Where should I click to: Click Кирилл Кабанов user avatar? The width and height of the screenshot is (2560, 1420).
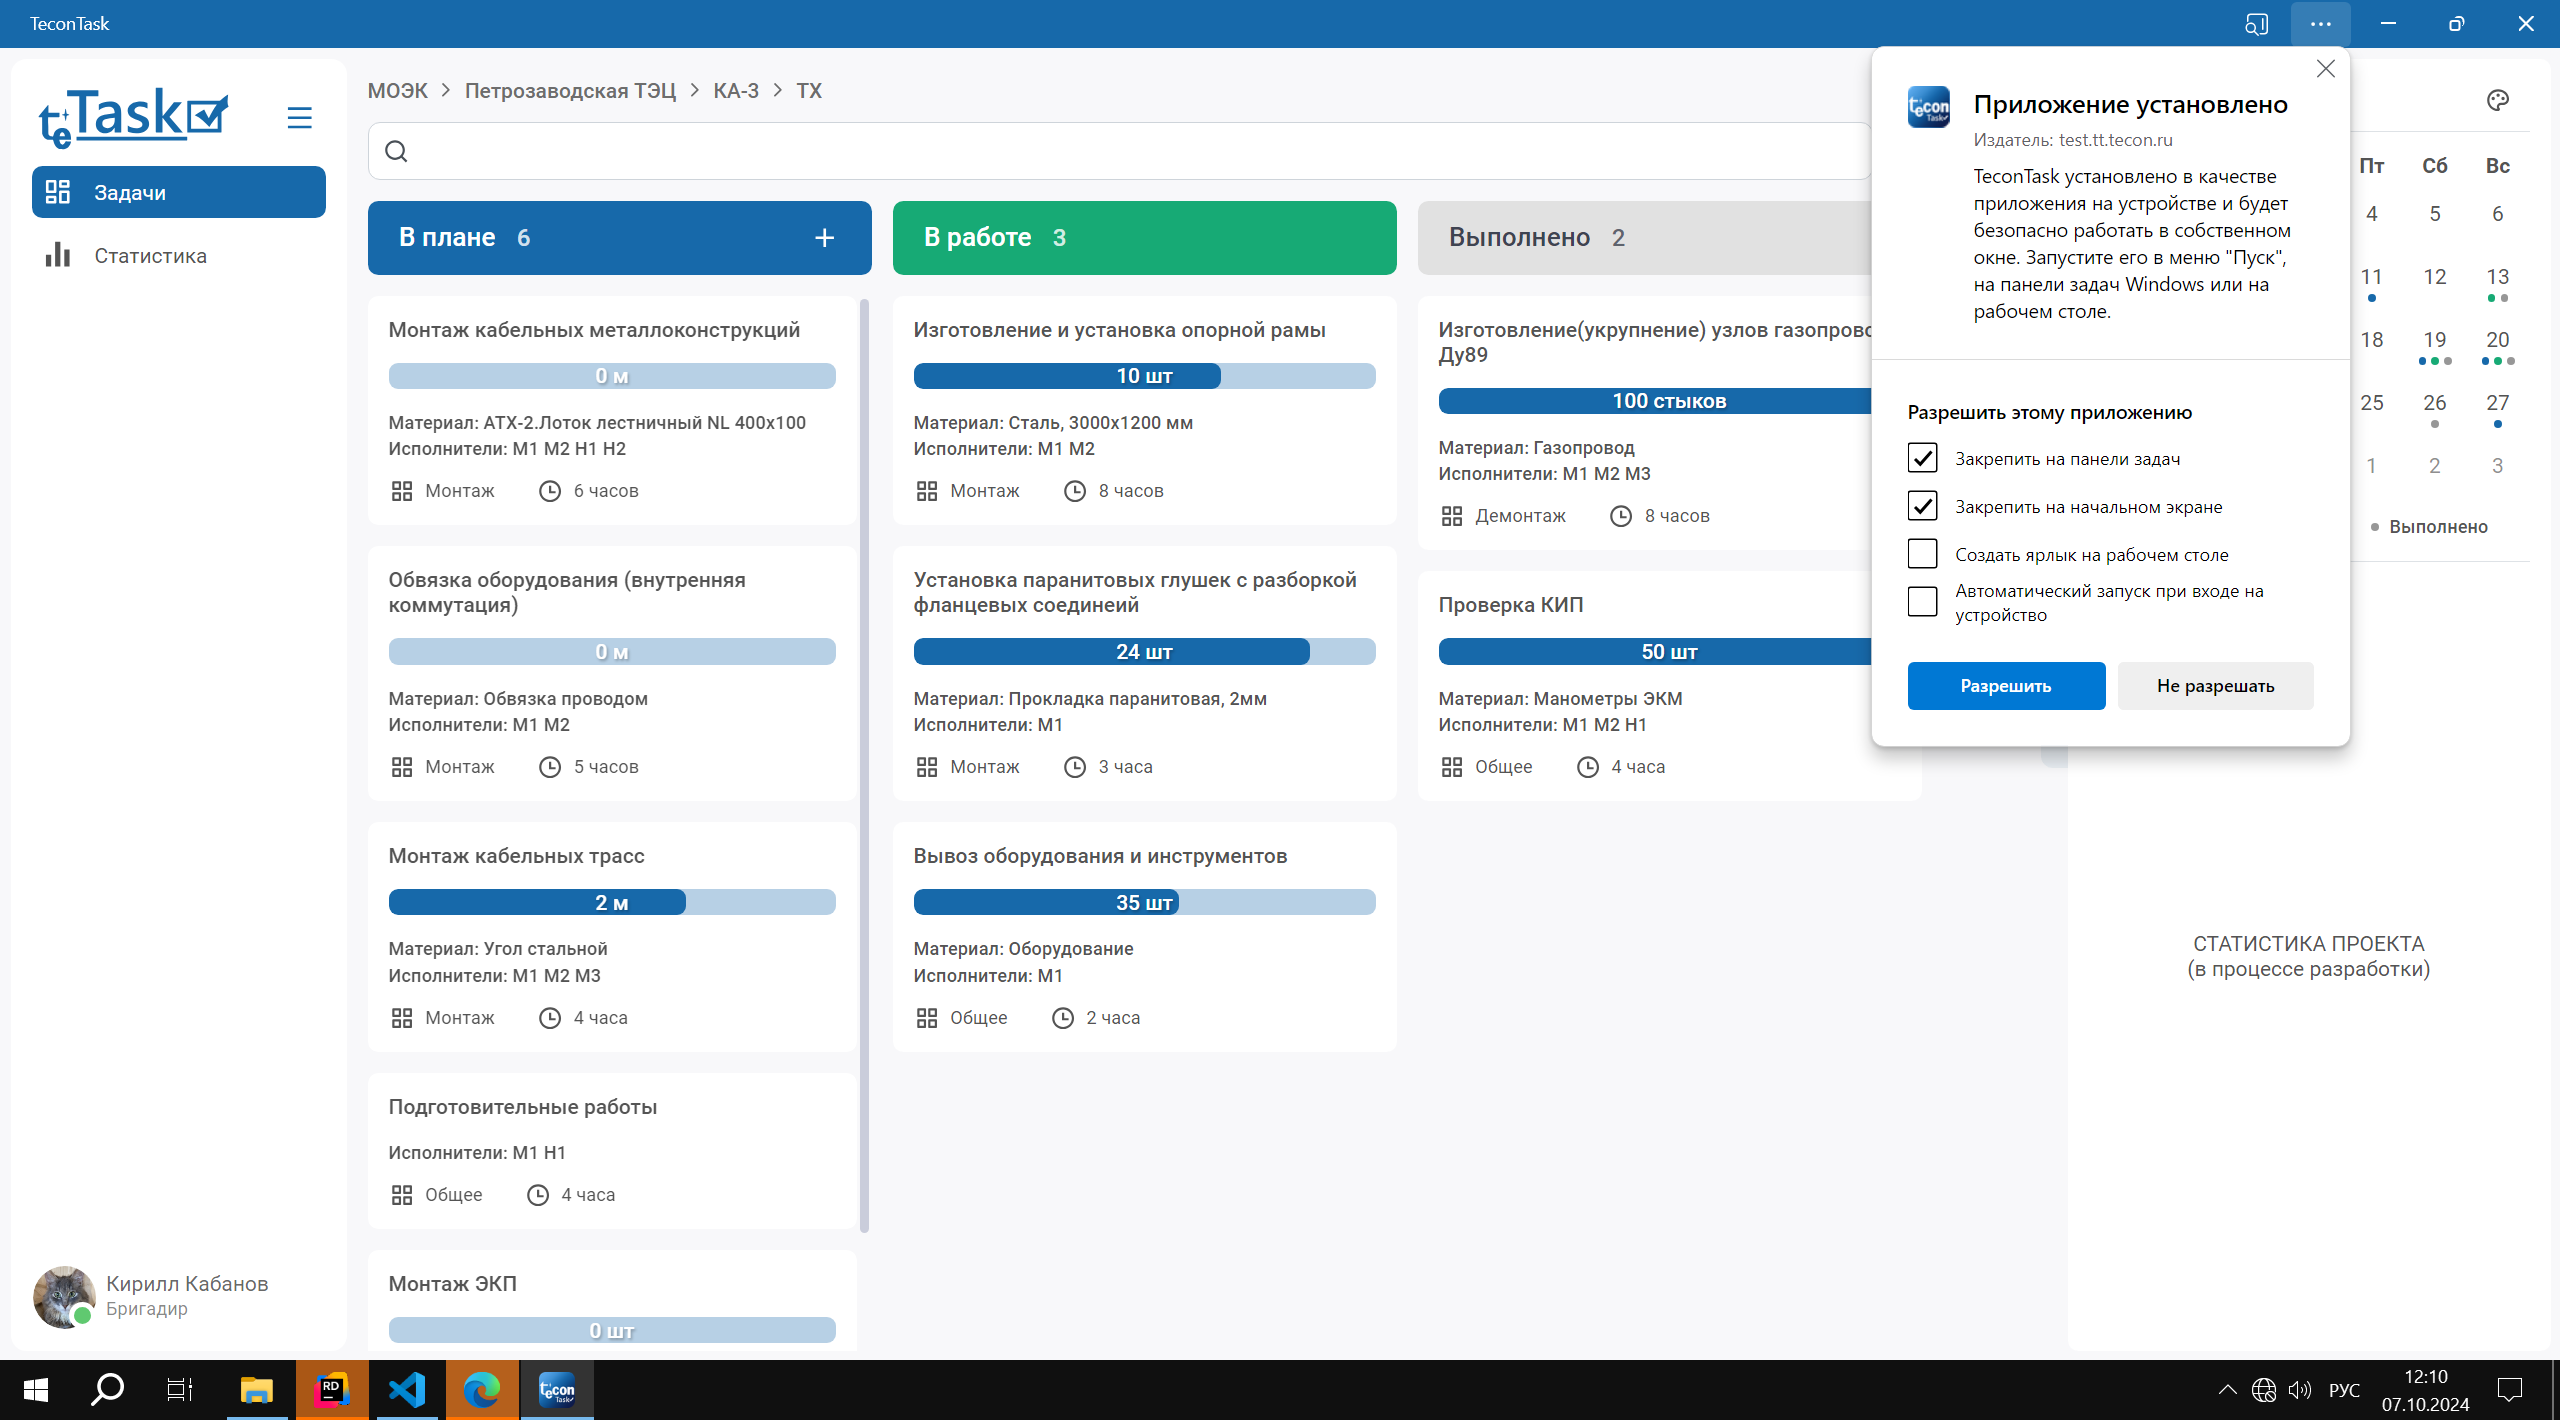[64, 1296]
